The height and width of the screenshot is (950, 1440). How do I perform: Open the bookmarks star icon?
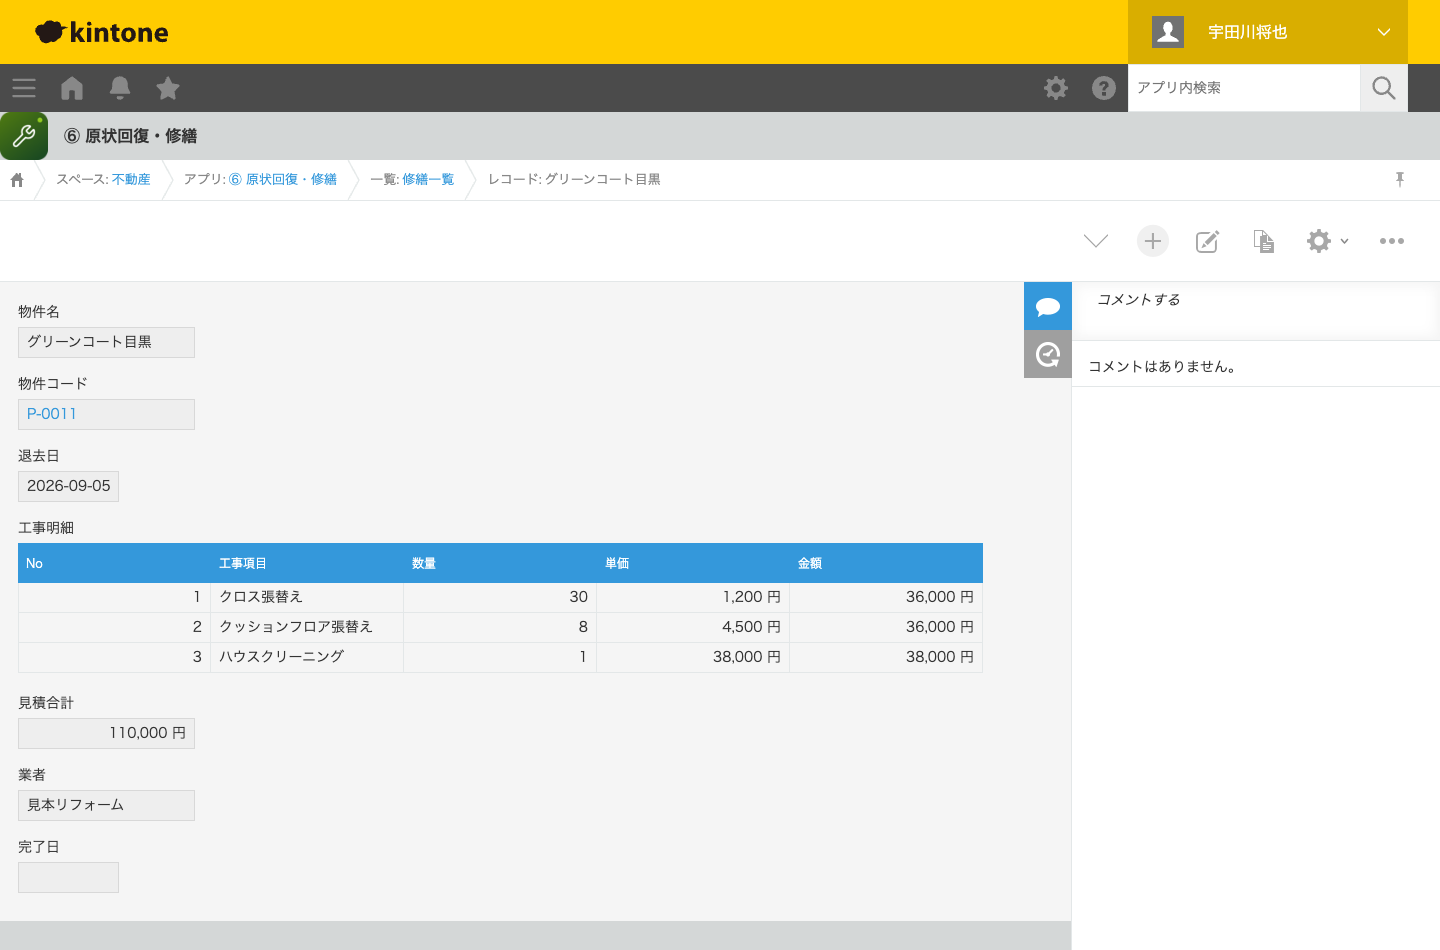[x=168, y=88]
